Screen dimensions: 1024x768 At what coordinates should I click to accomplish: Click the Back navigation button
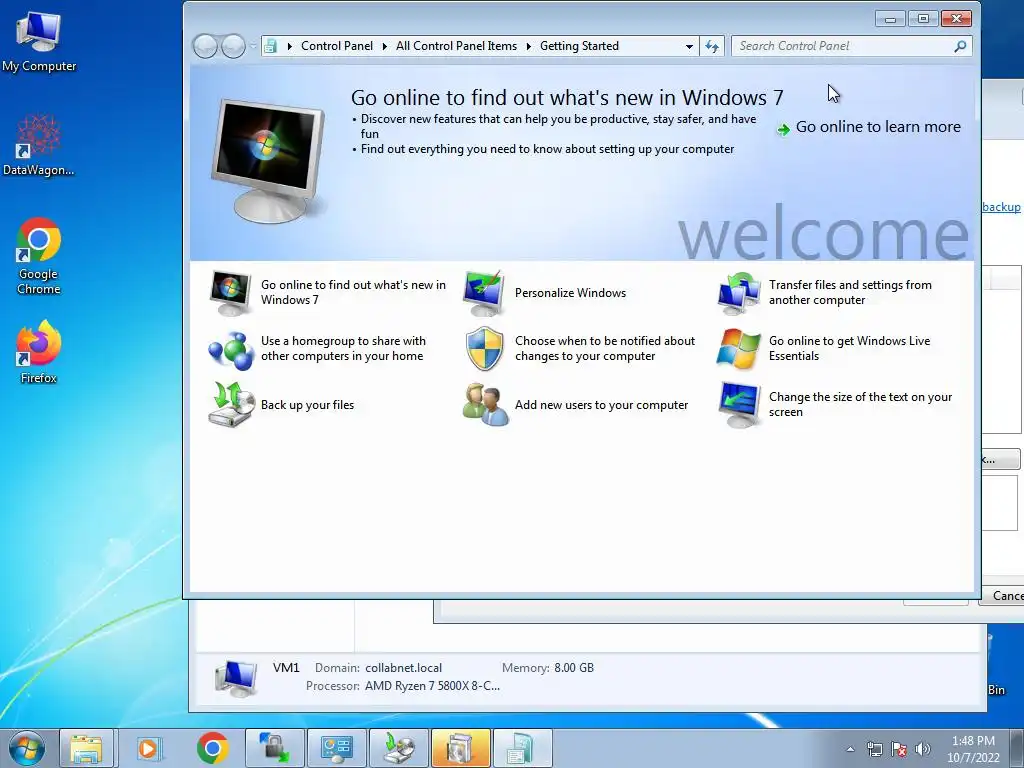point(205,46)
